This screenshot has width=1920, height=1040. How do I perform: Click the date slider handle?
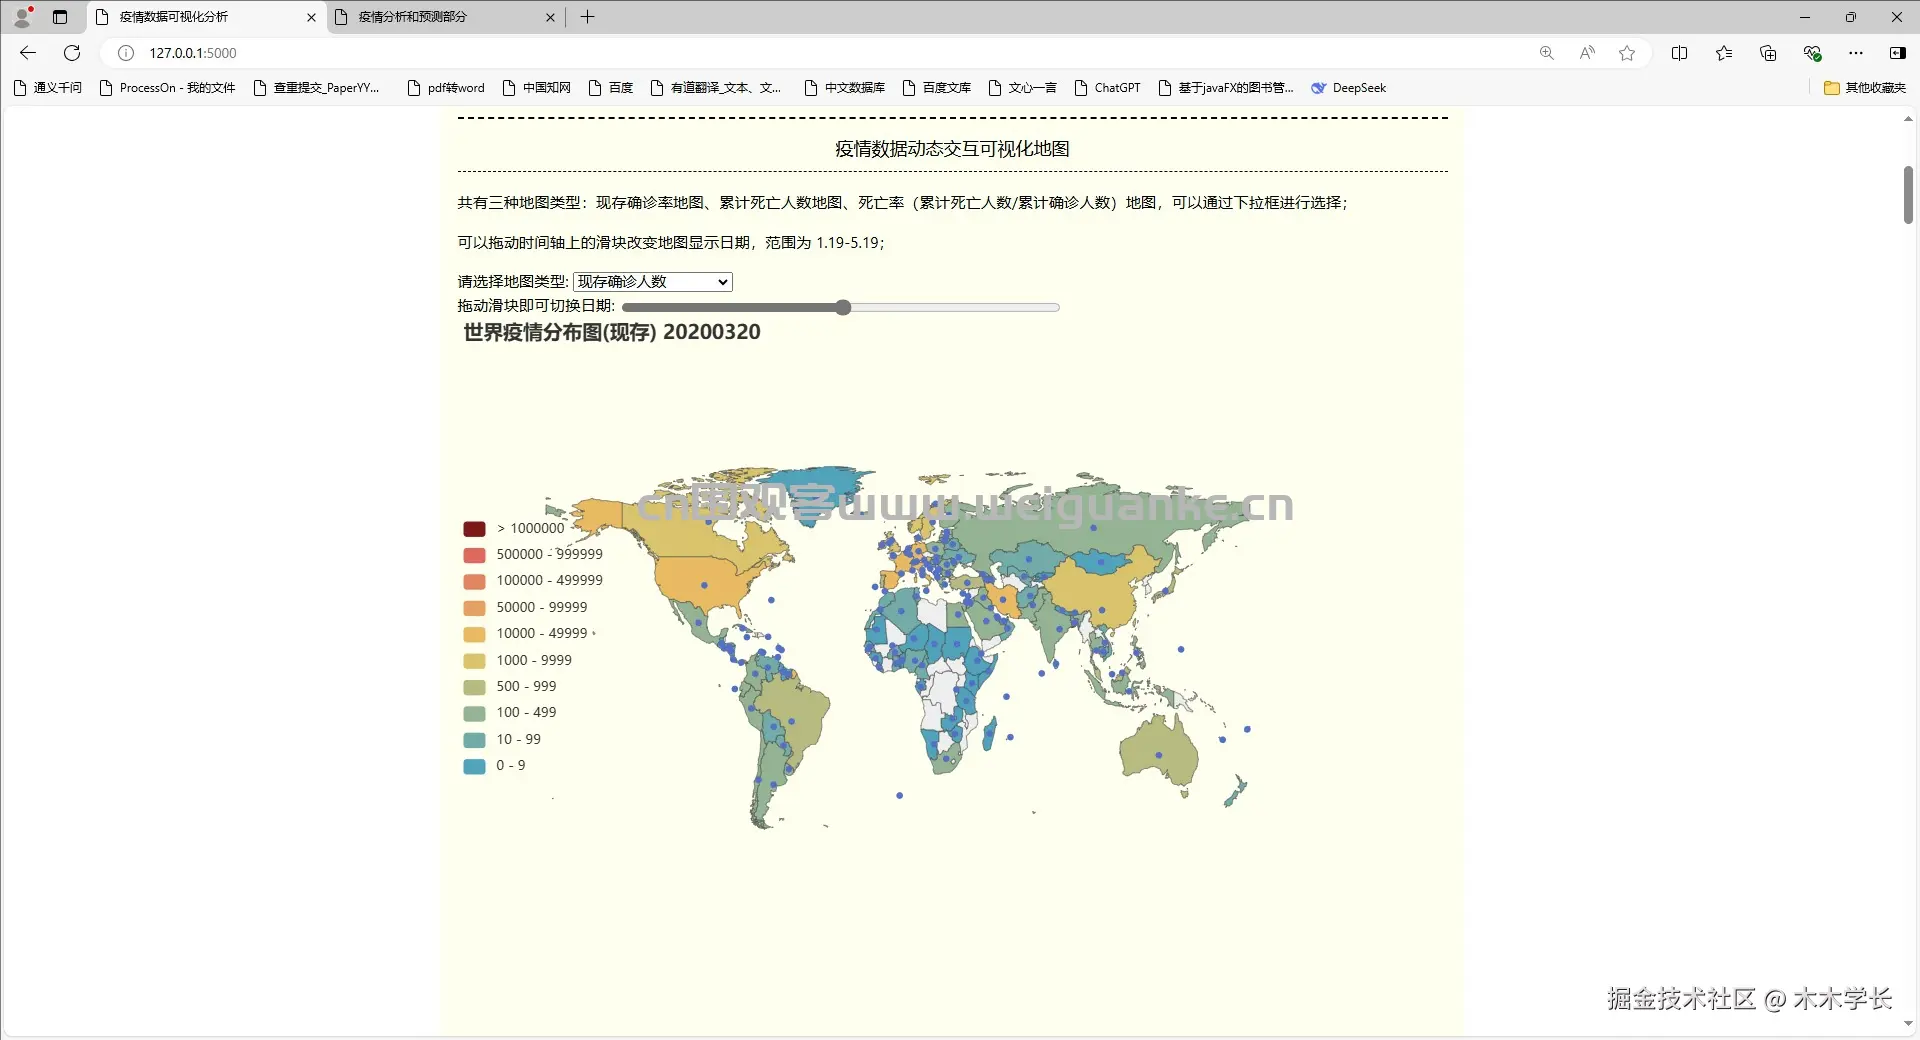coord(843,307)
